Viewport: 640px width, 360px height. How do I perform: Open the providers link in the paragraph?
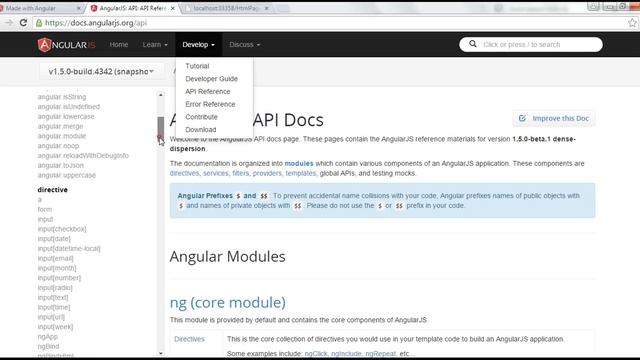[x=267, y=173]
